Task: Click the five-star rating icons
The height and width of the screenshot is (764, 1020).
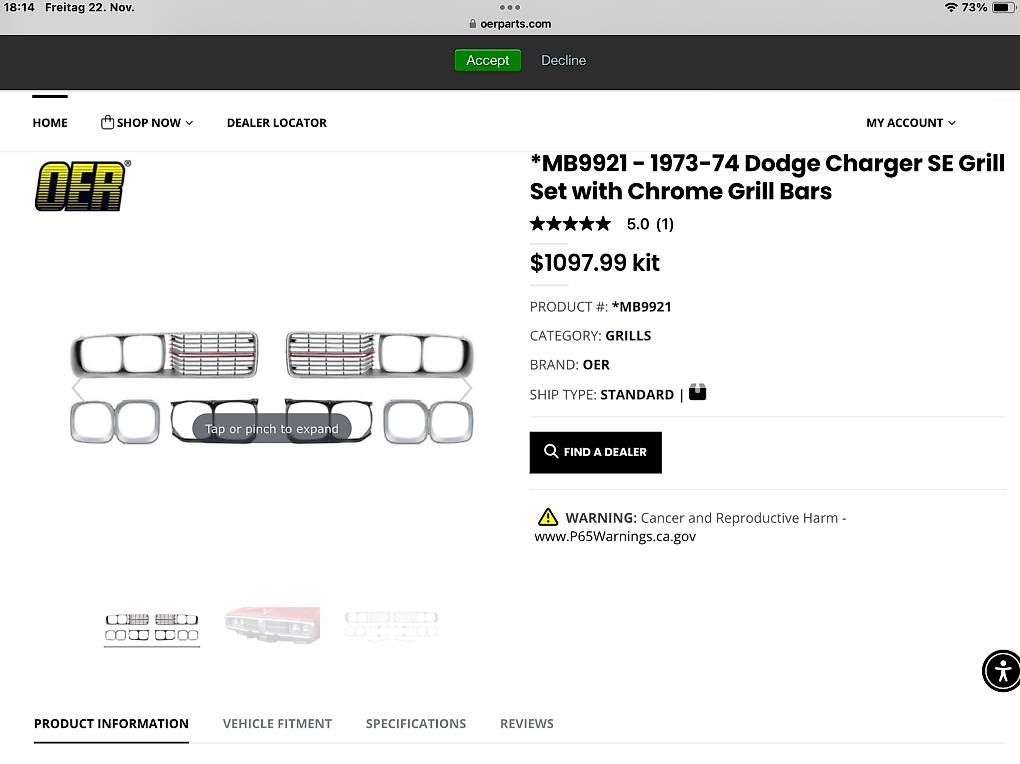Action: point(570,224)
